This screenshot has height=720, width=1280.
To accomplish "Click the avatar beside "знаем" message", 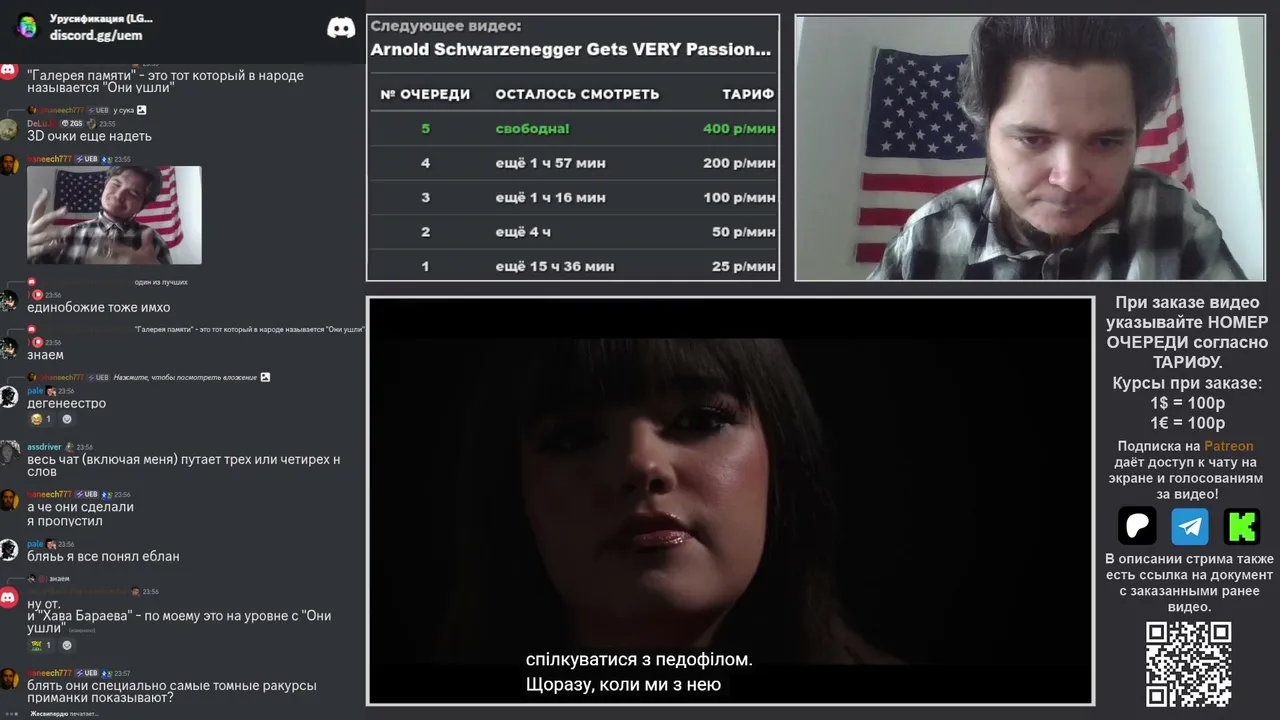I will point(9,348).
